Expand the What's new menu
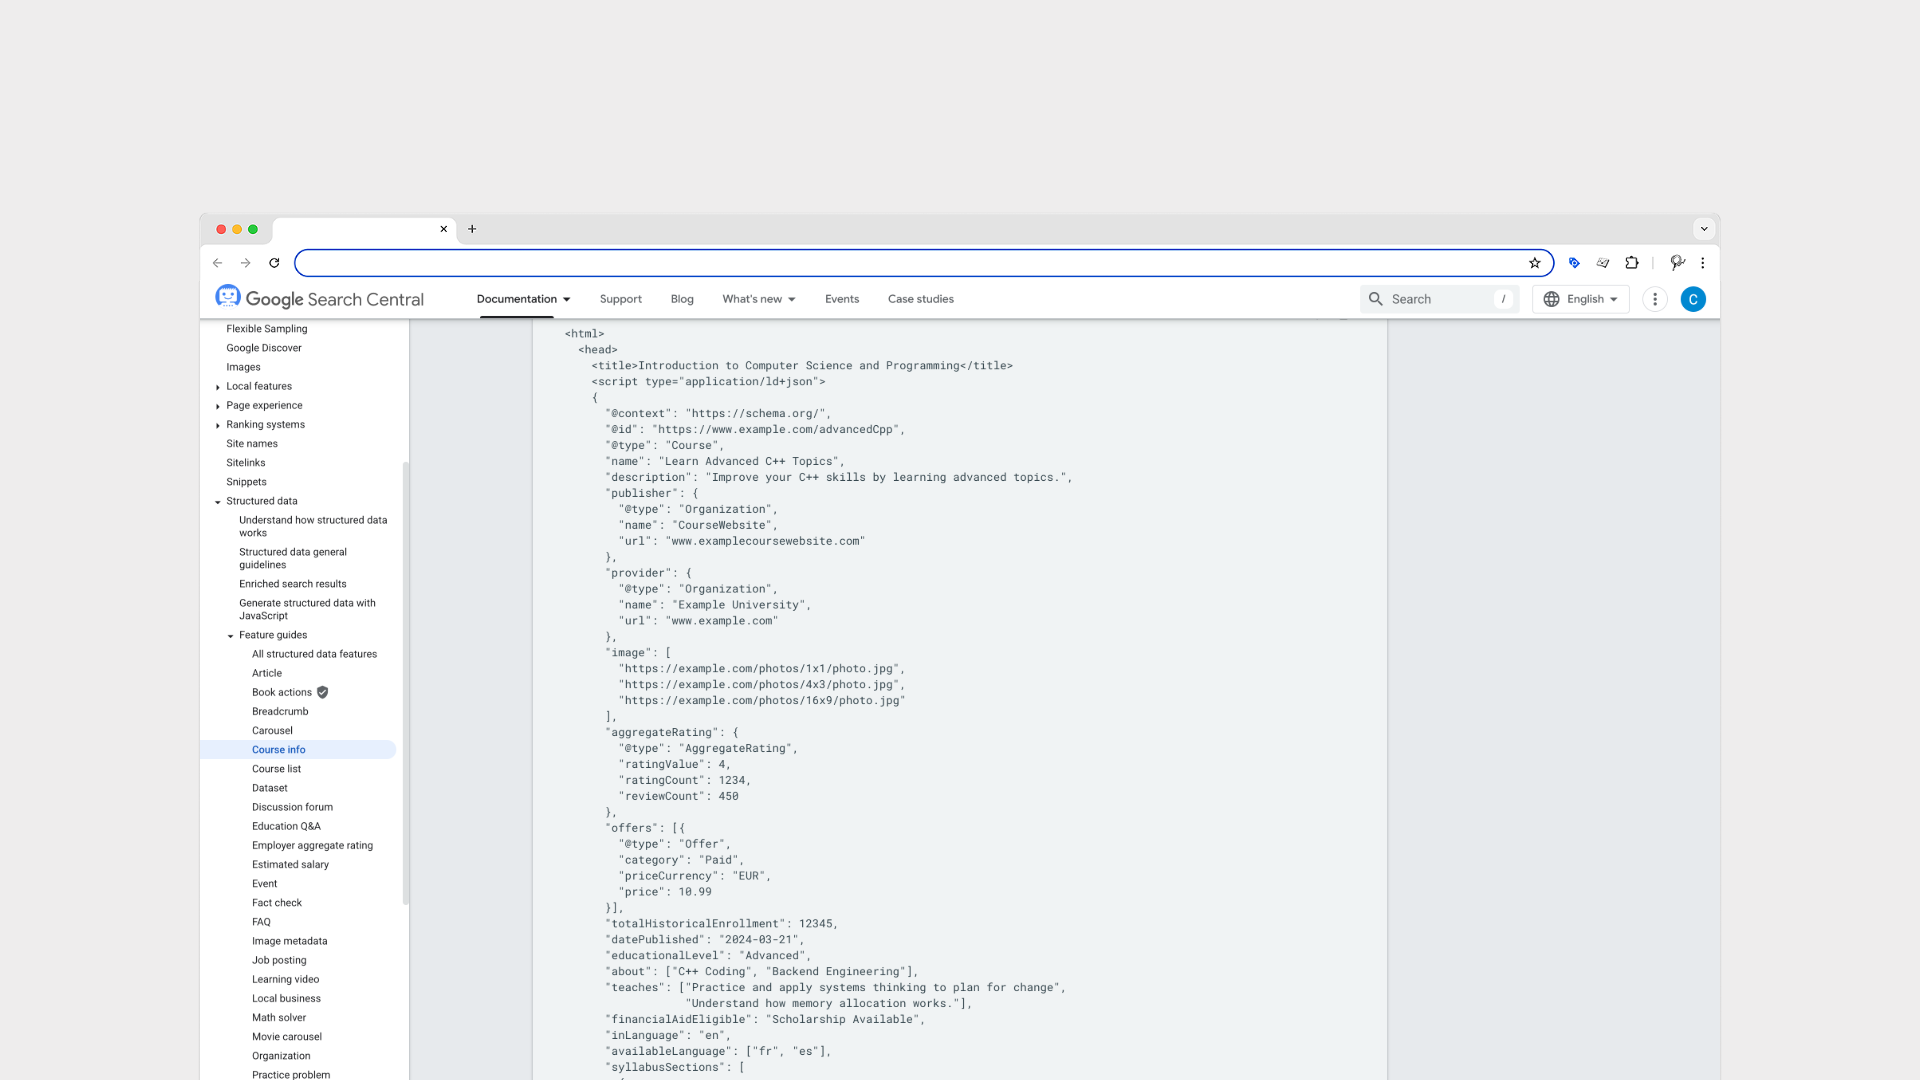The height and width of the screenshot is (1080, 1920). pos(759,299)
